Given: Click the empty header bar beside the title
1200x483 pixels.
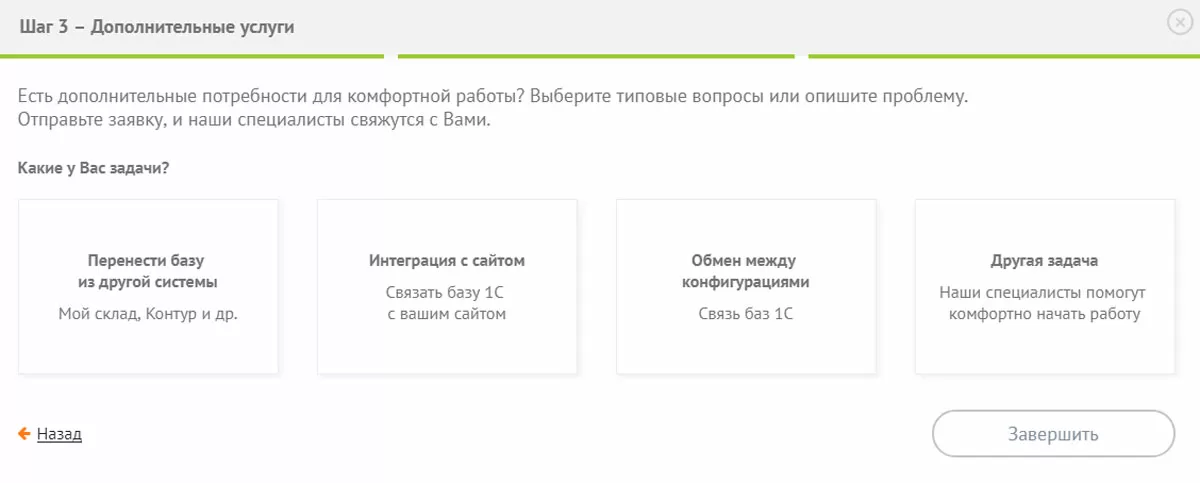Looking at the screenshot, I should [x=700, y=27].
